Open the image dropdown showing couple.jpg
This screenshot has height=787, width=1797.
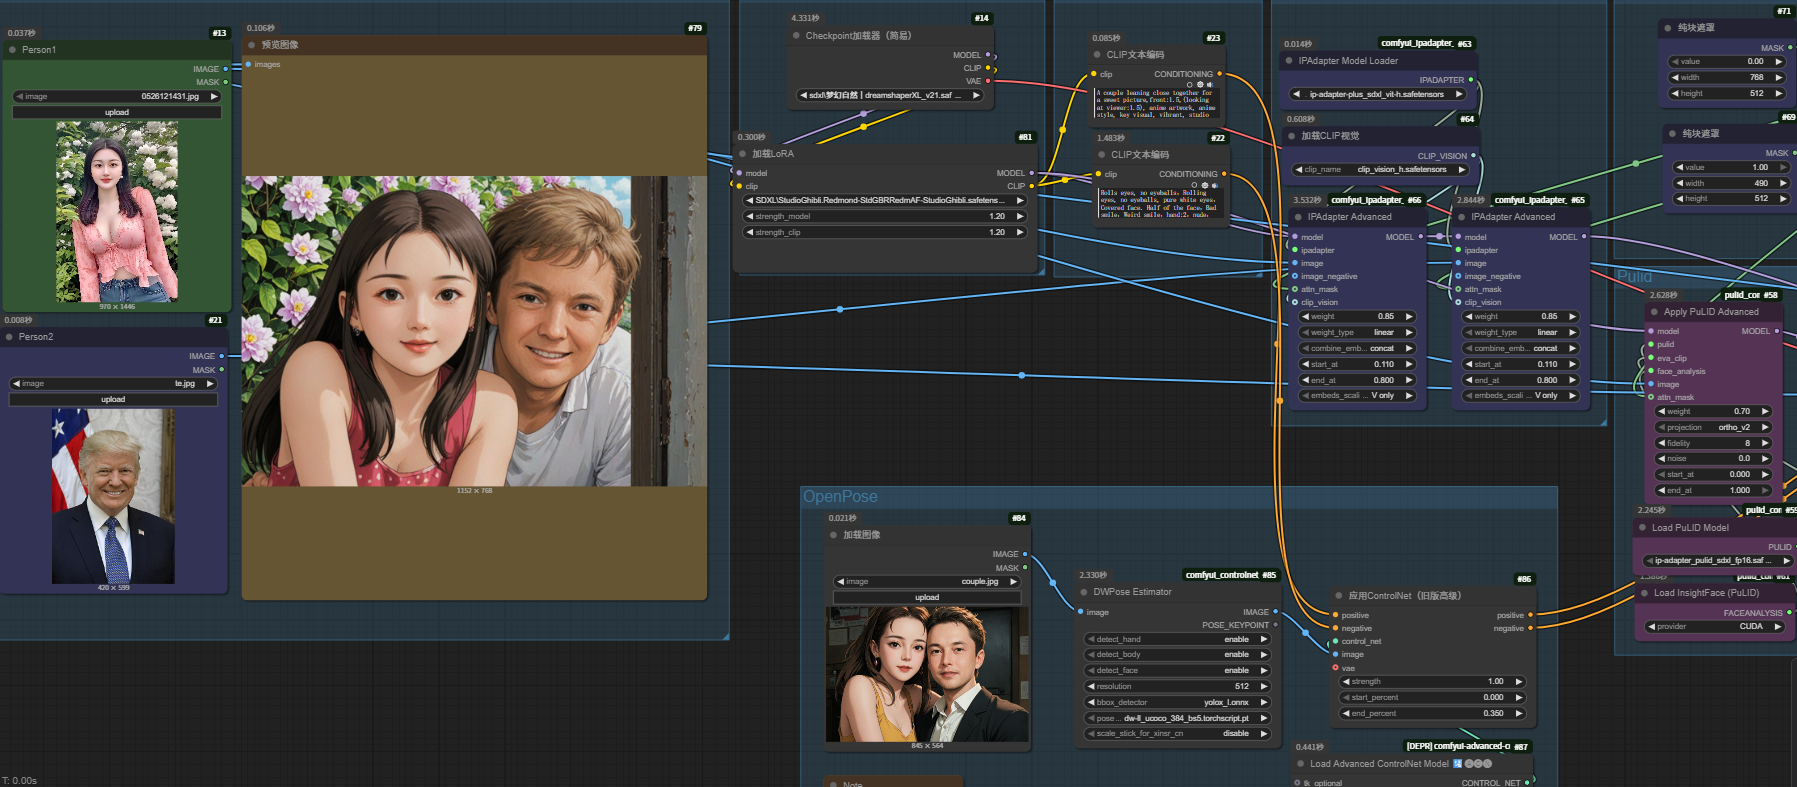(x=927, y=581)
